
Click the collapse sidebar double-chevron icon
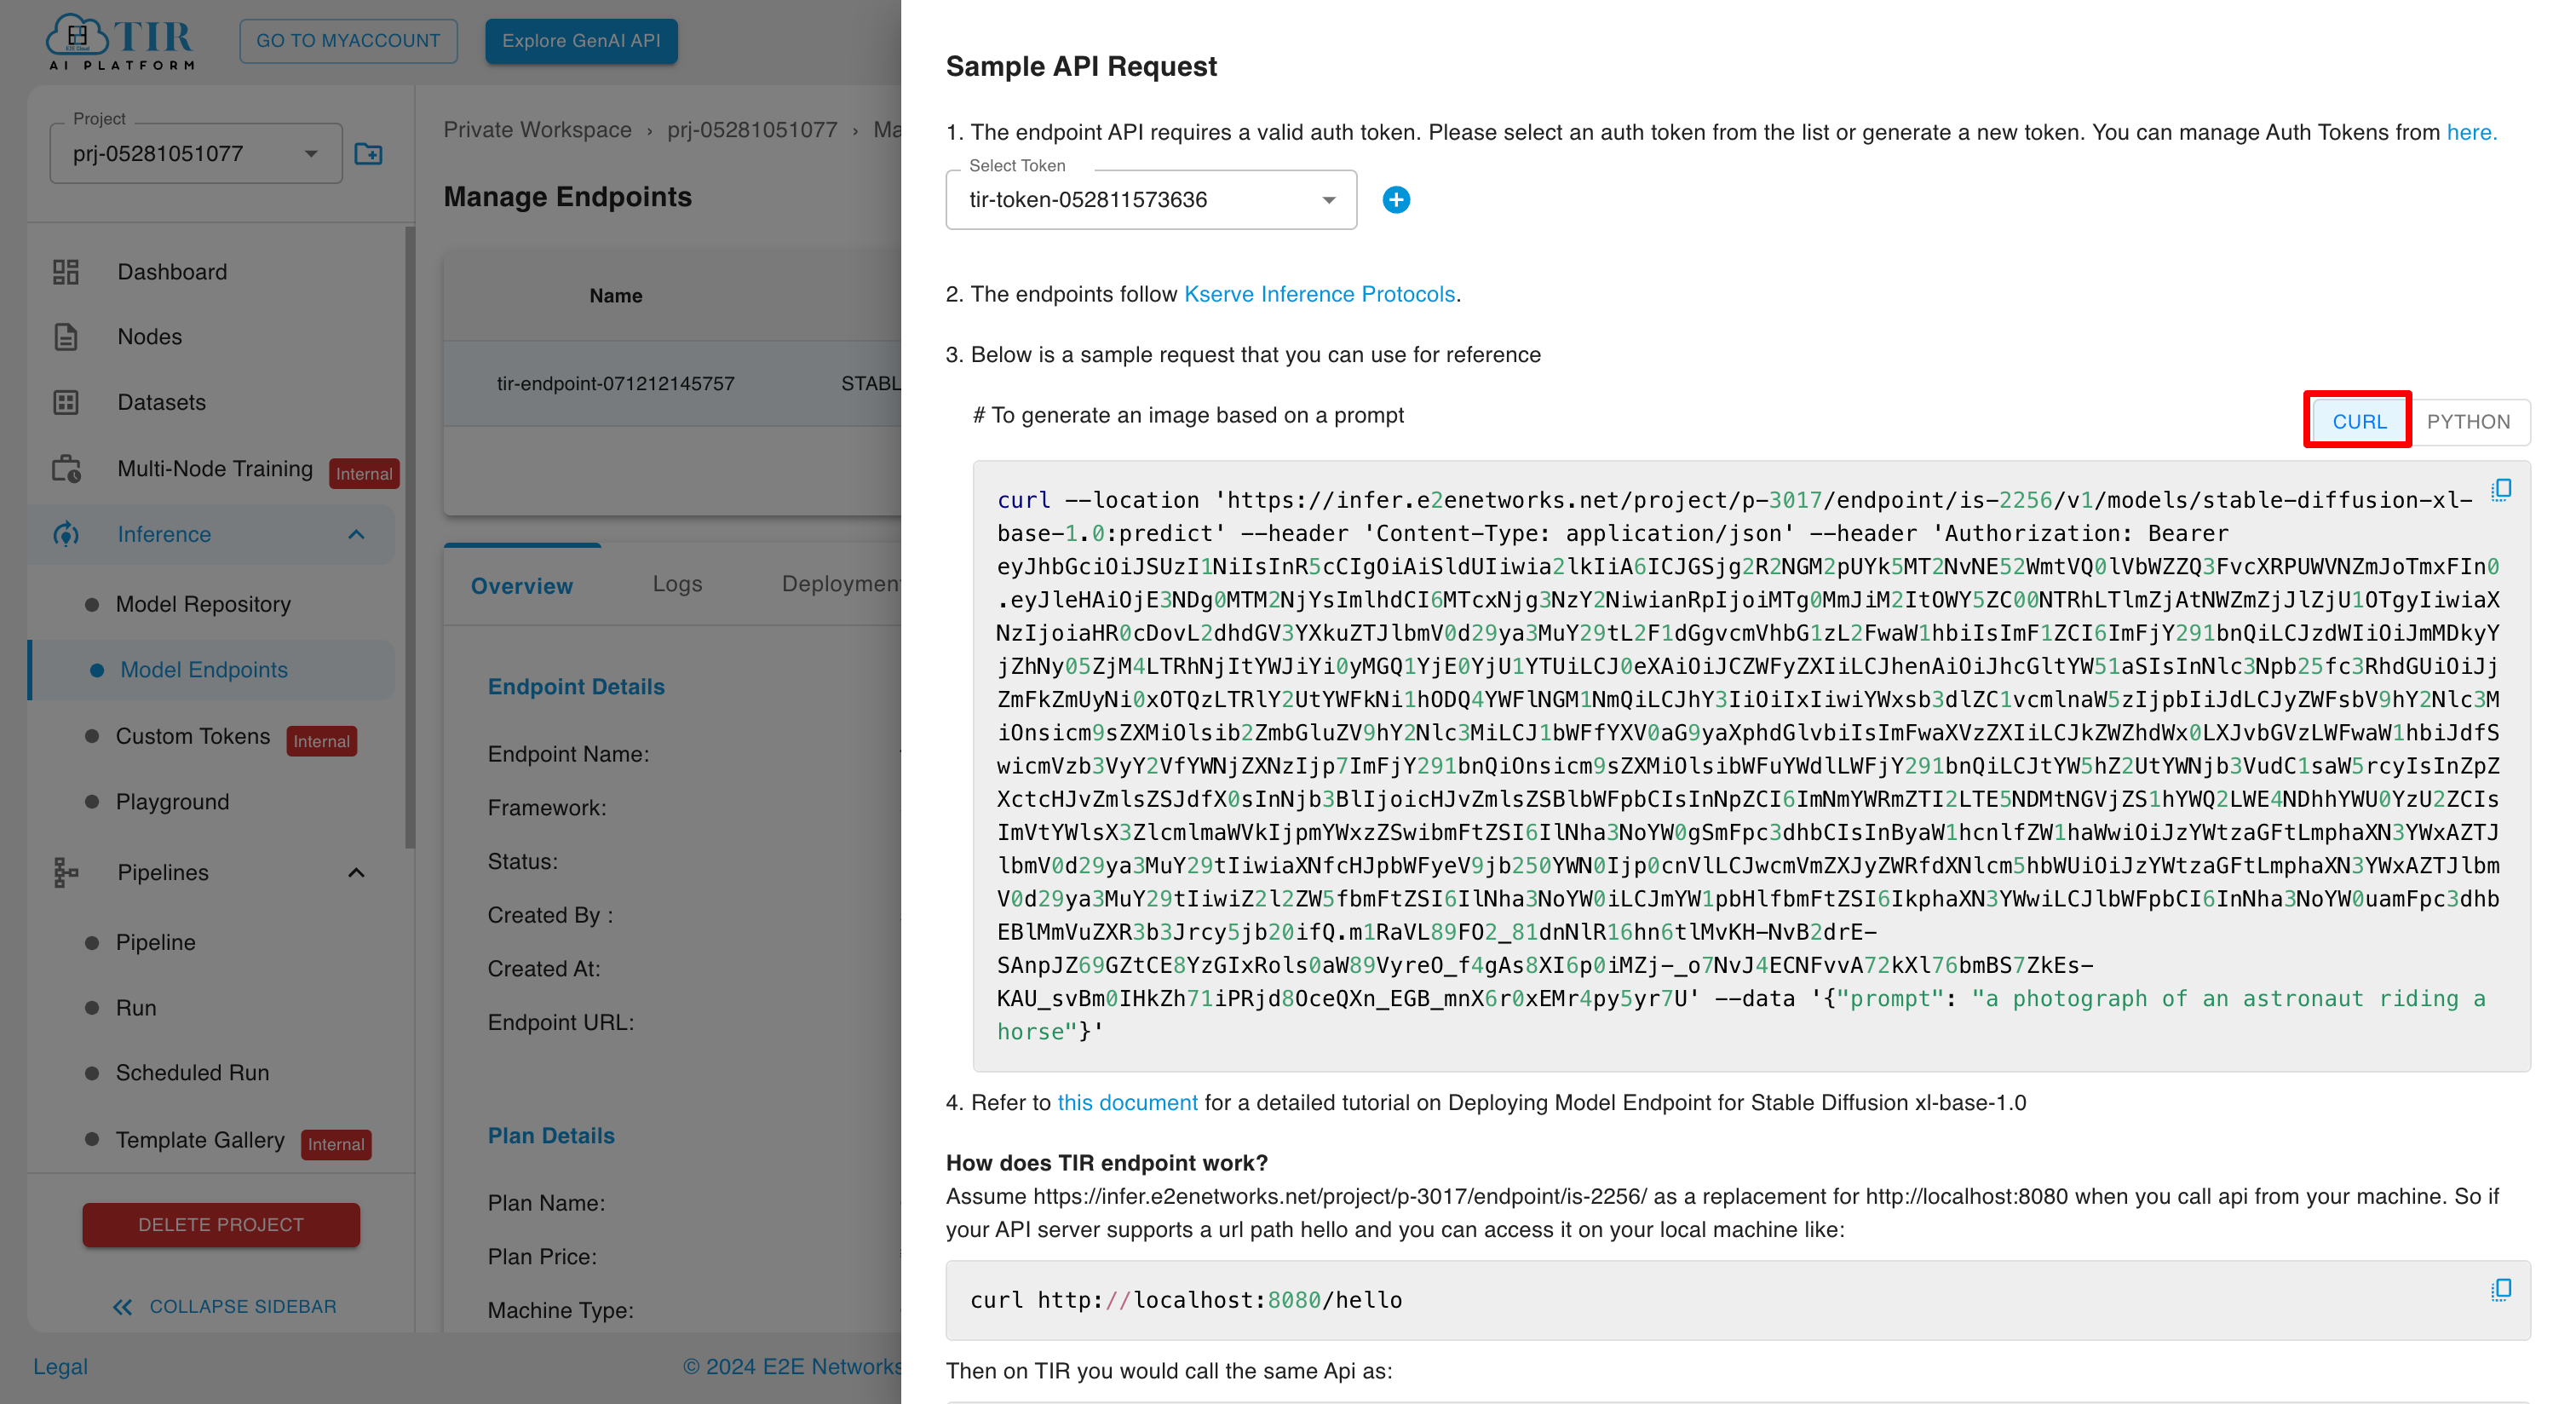(122, 1306)
